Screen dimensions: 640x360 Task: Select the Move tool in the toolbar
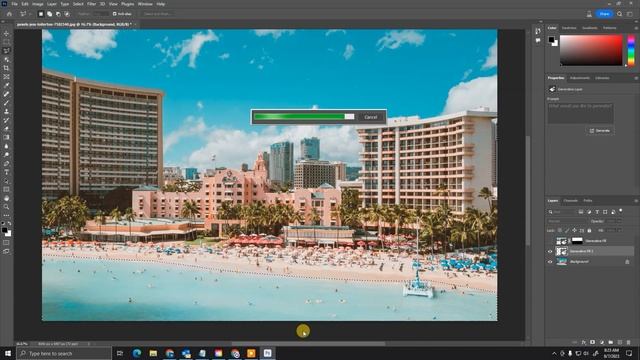(6, 33)
